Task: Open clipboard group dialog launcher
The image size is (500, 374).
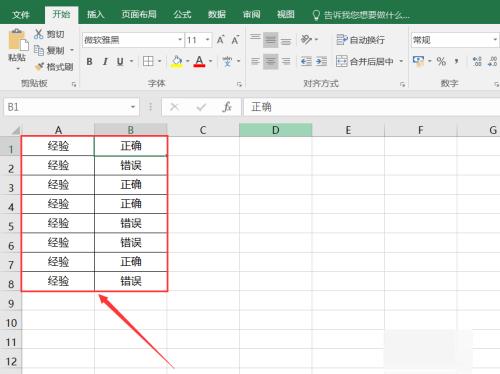Action: (74, 85)
